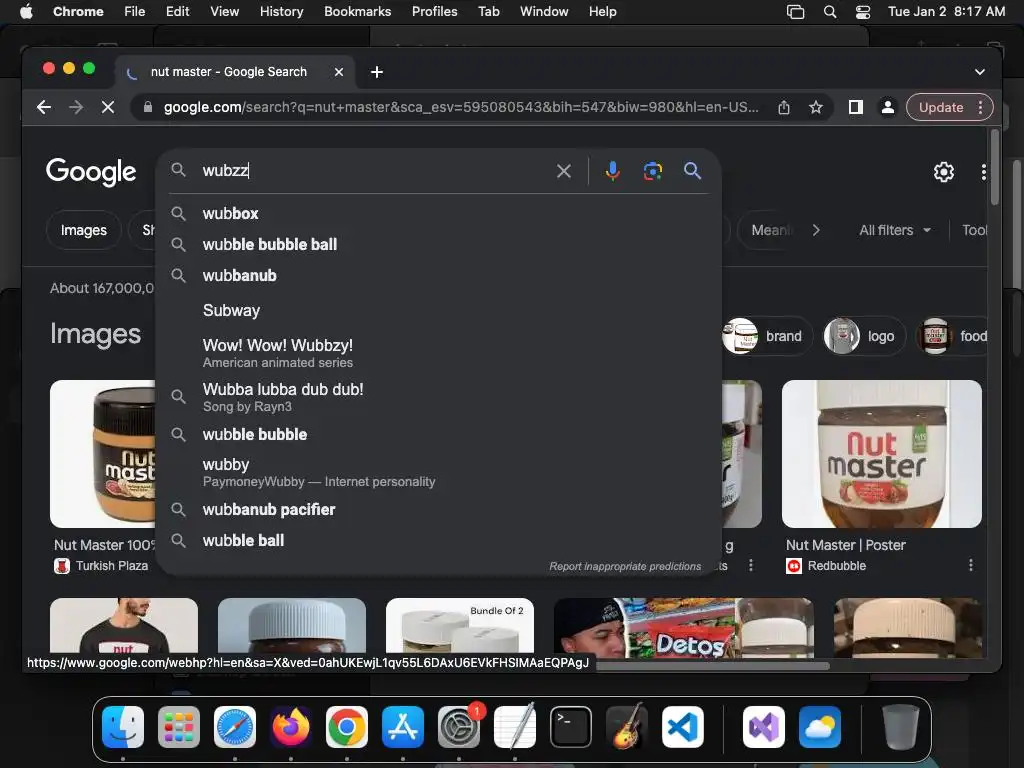Click the voice search microphone icon

[x=613, y=171]
